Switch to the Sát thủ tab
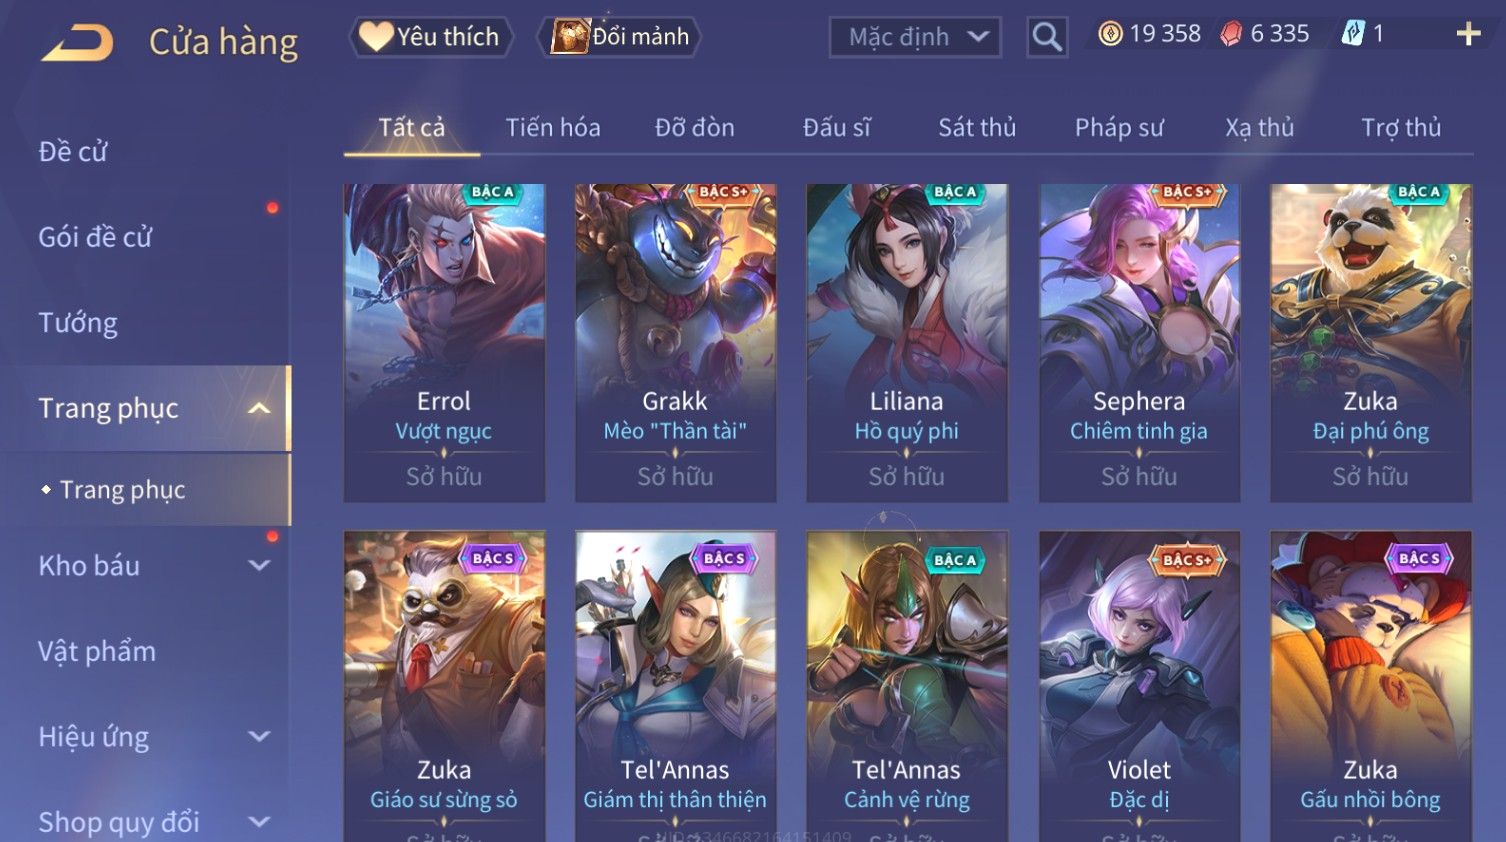Image resolution: width=1506 pixels, height=842 pixels. (977, 128)
